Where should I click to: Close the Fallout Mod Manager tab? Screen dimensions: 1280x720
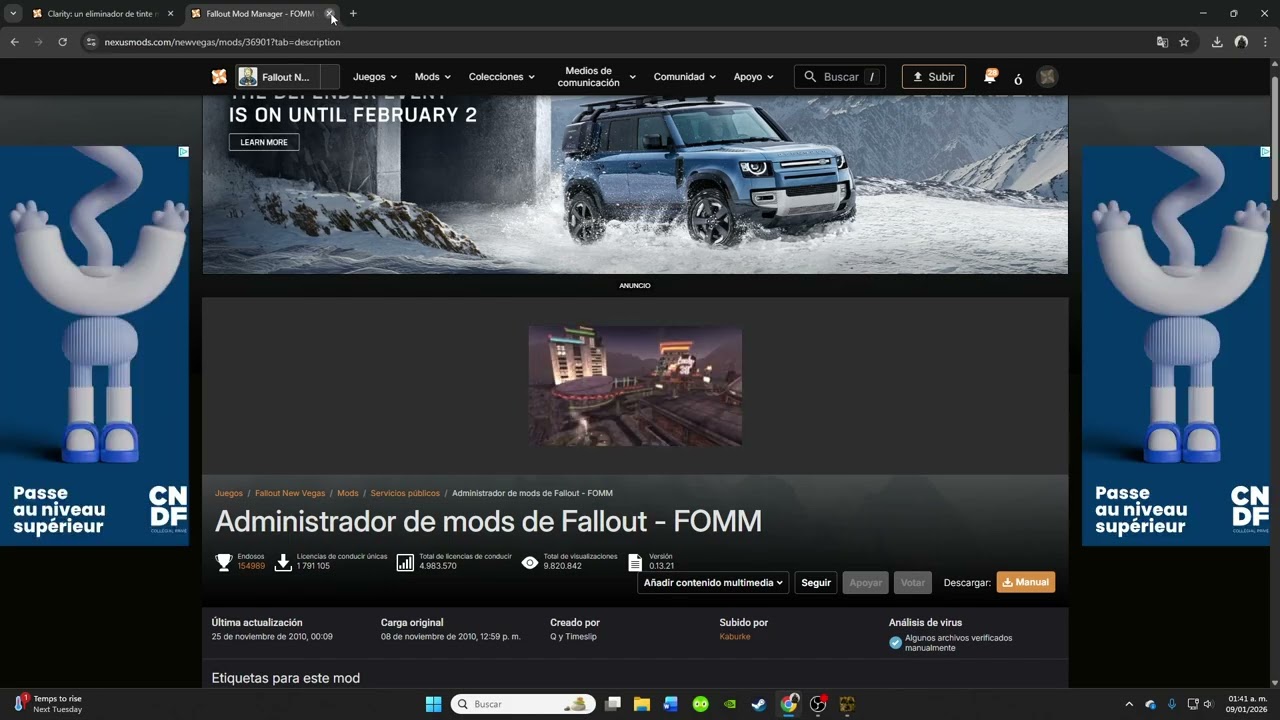[x=330, y=14]
